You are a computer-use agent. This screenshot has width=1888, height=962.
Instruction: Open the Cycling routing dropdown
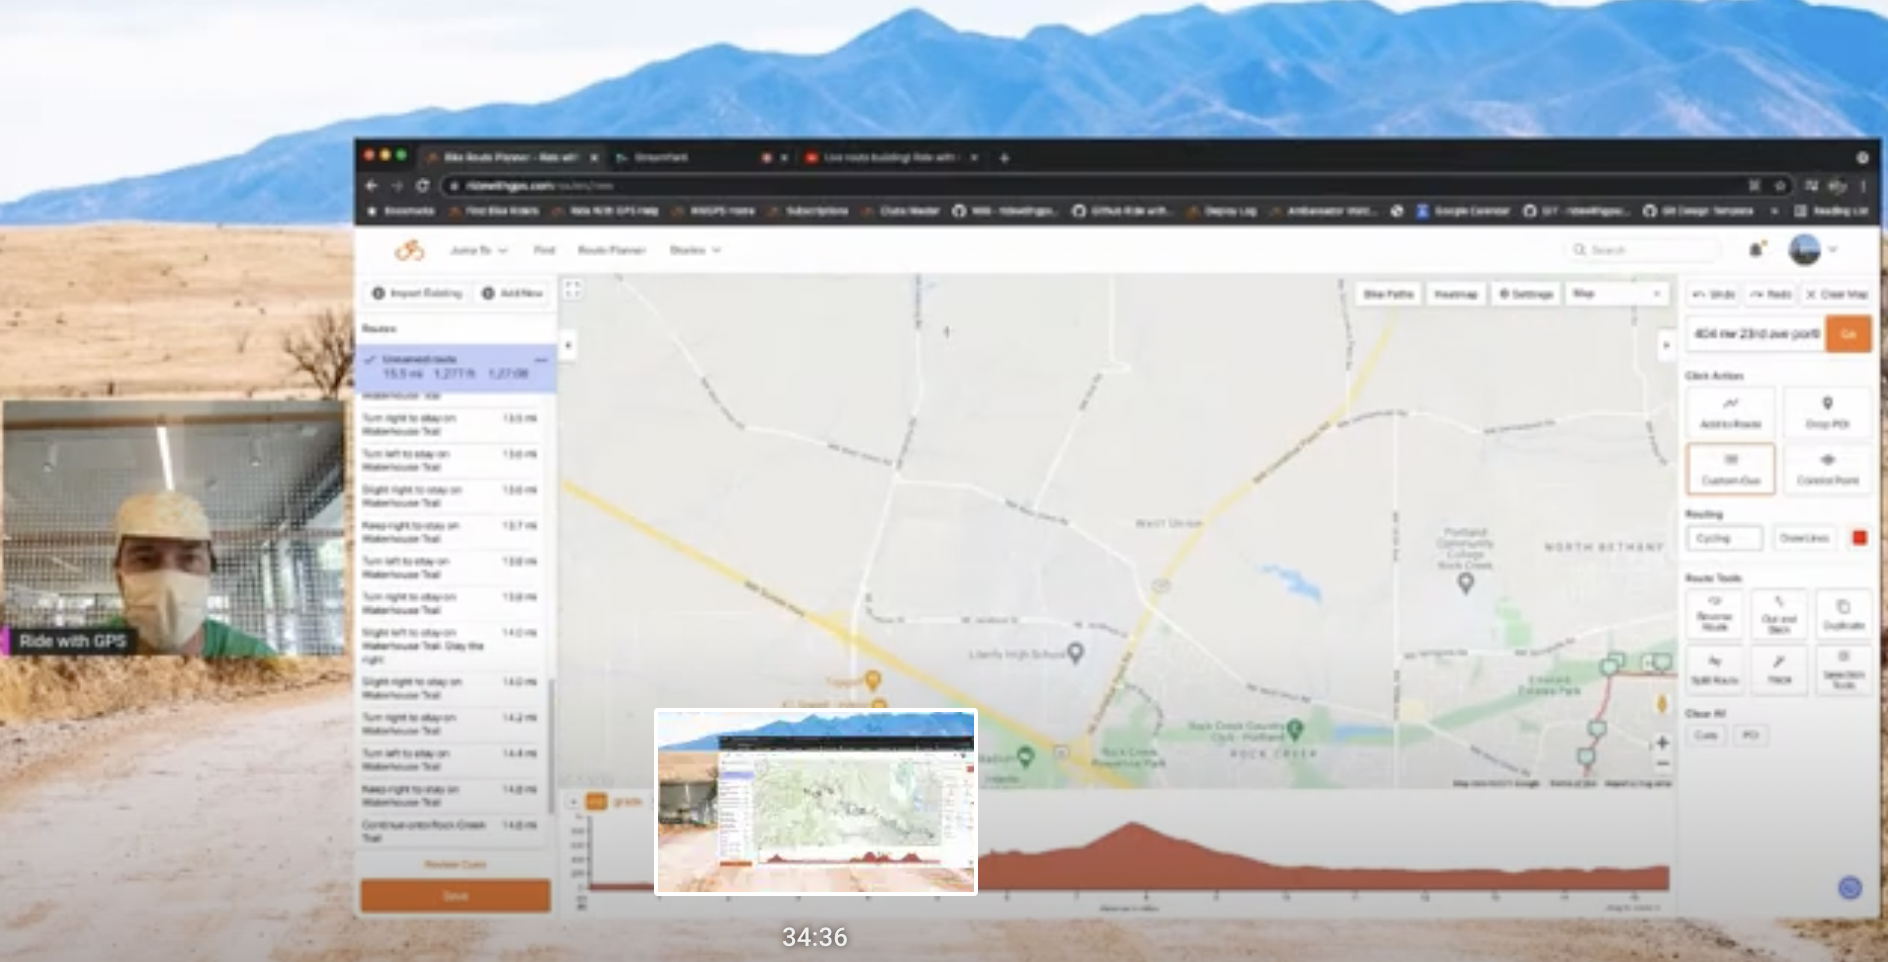point(1726,538)
